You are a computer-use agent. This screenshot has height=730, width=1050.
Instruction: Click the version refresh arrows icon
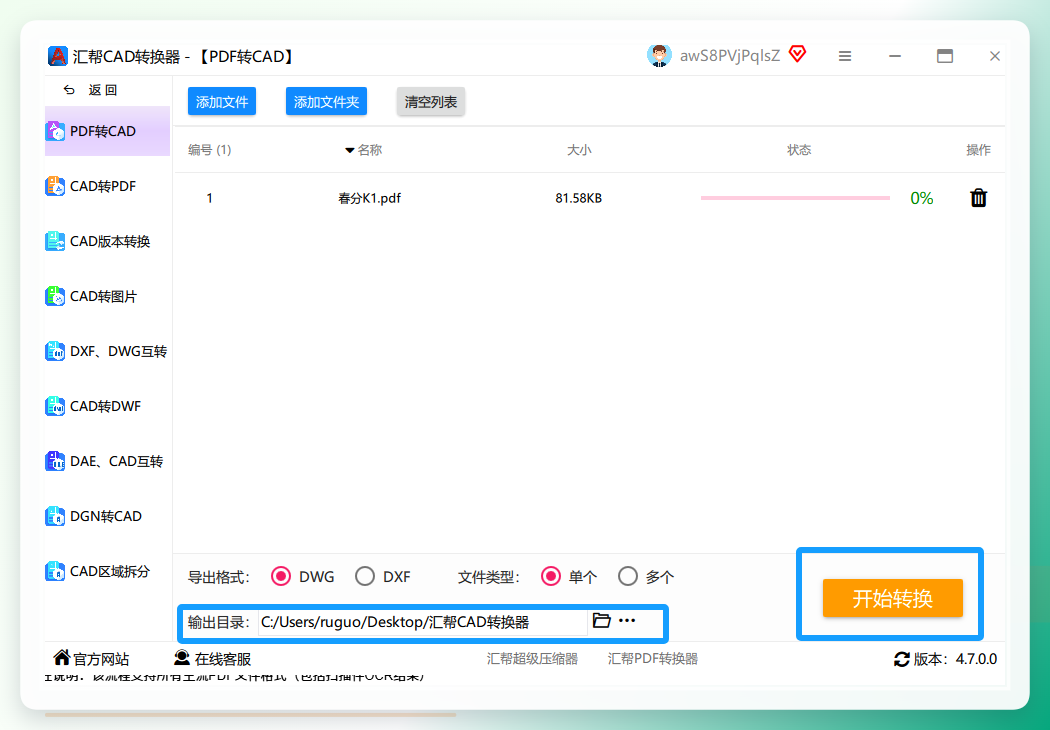tap(901, 659)
